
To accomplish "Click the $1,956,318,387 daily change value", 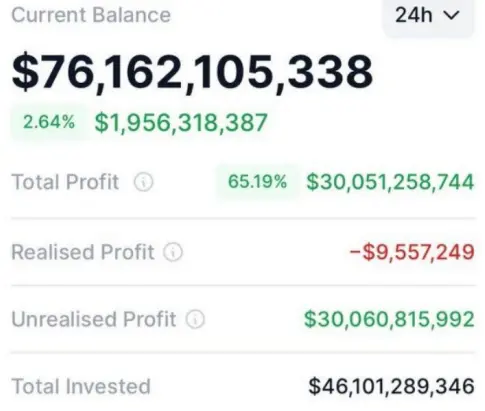I will click(181, 123).
